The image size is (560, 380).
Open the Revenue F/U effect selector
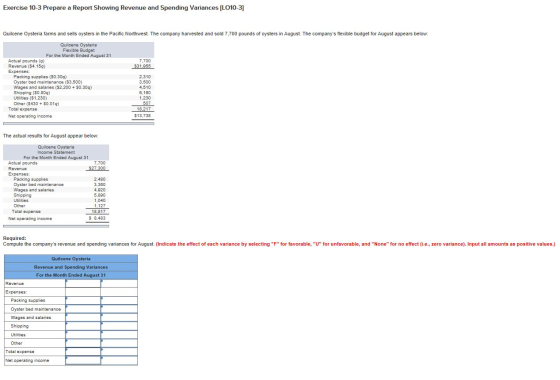point(119,284)
